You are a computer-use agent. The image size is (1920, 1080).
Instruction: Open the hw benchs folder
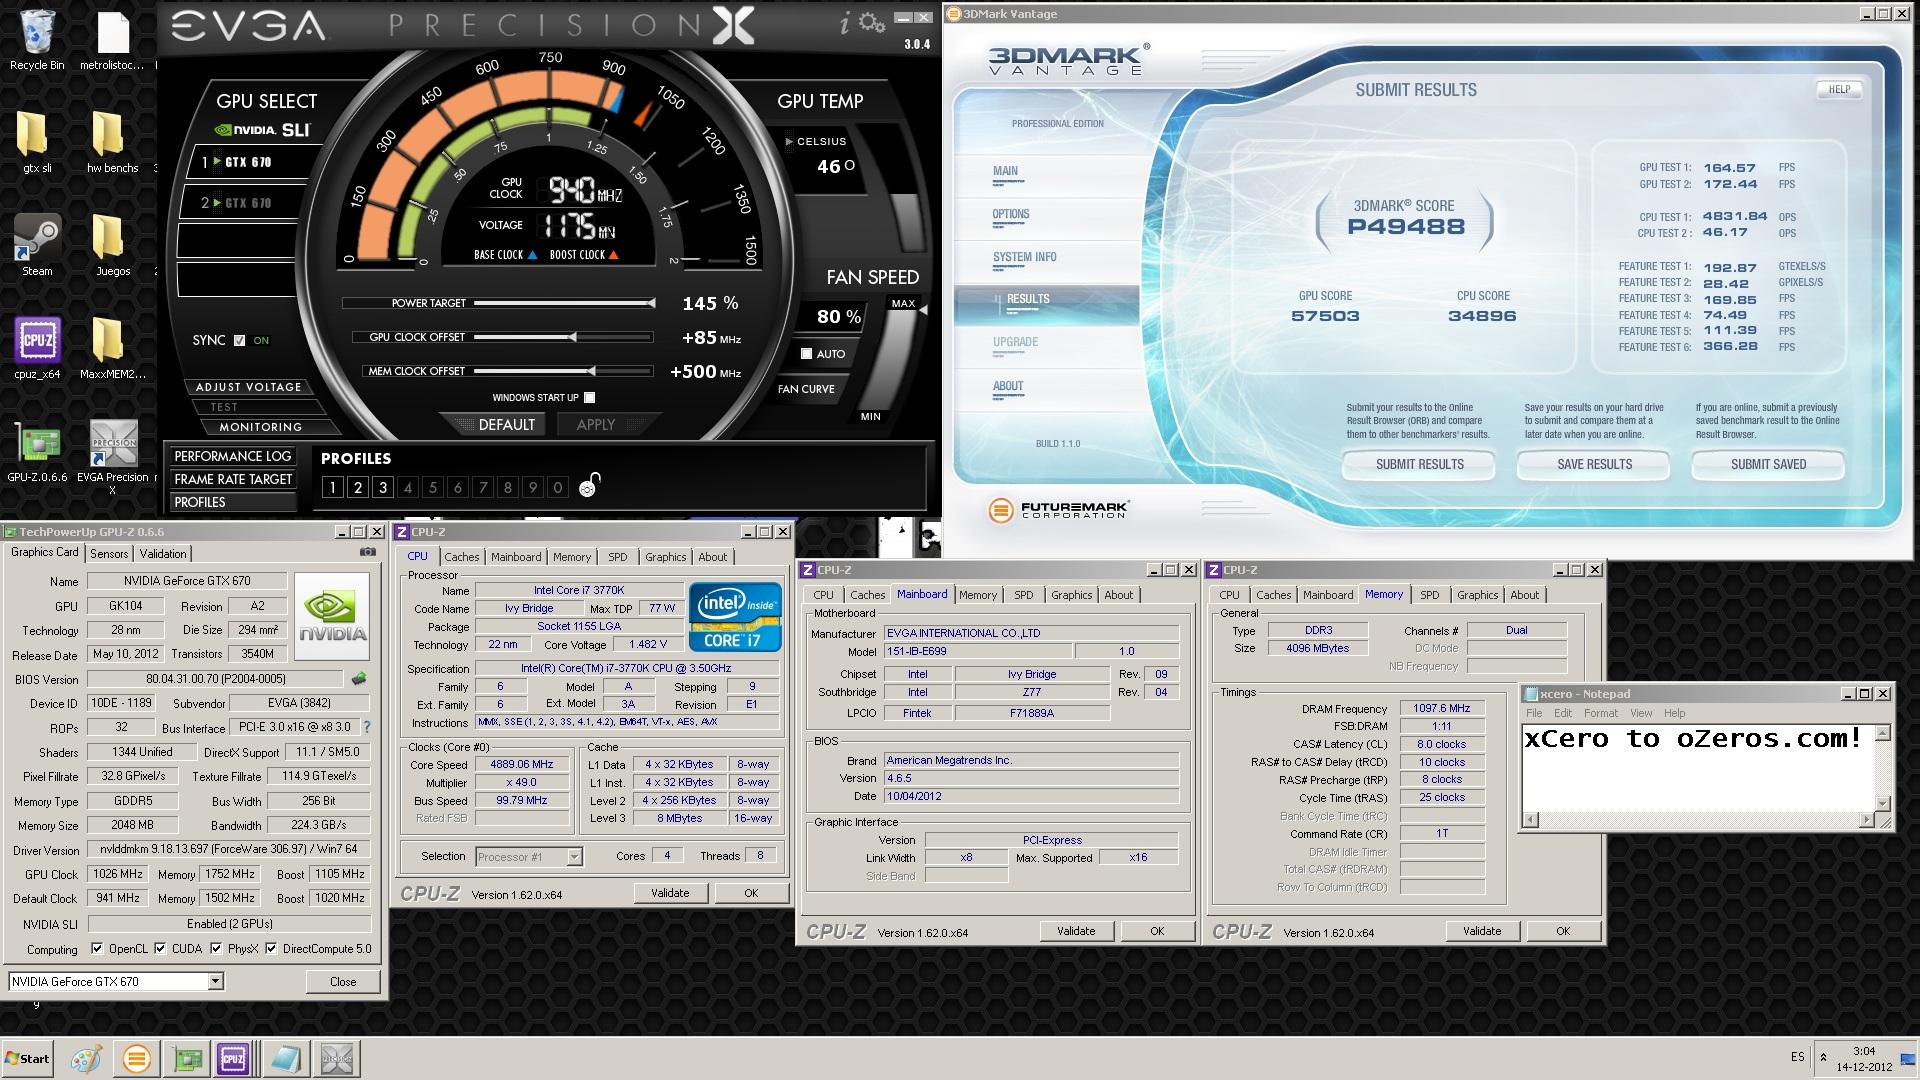[109, 141]
